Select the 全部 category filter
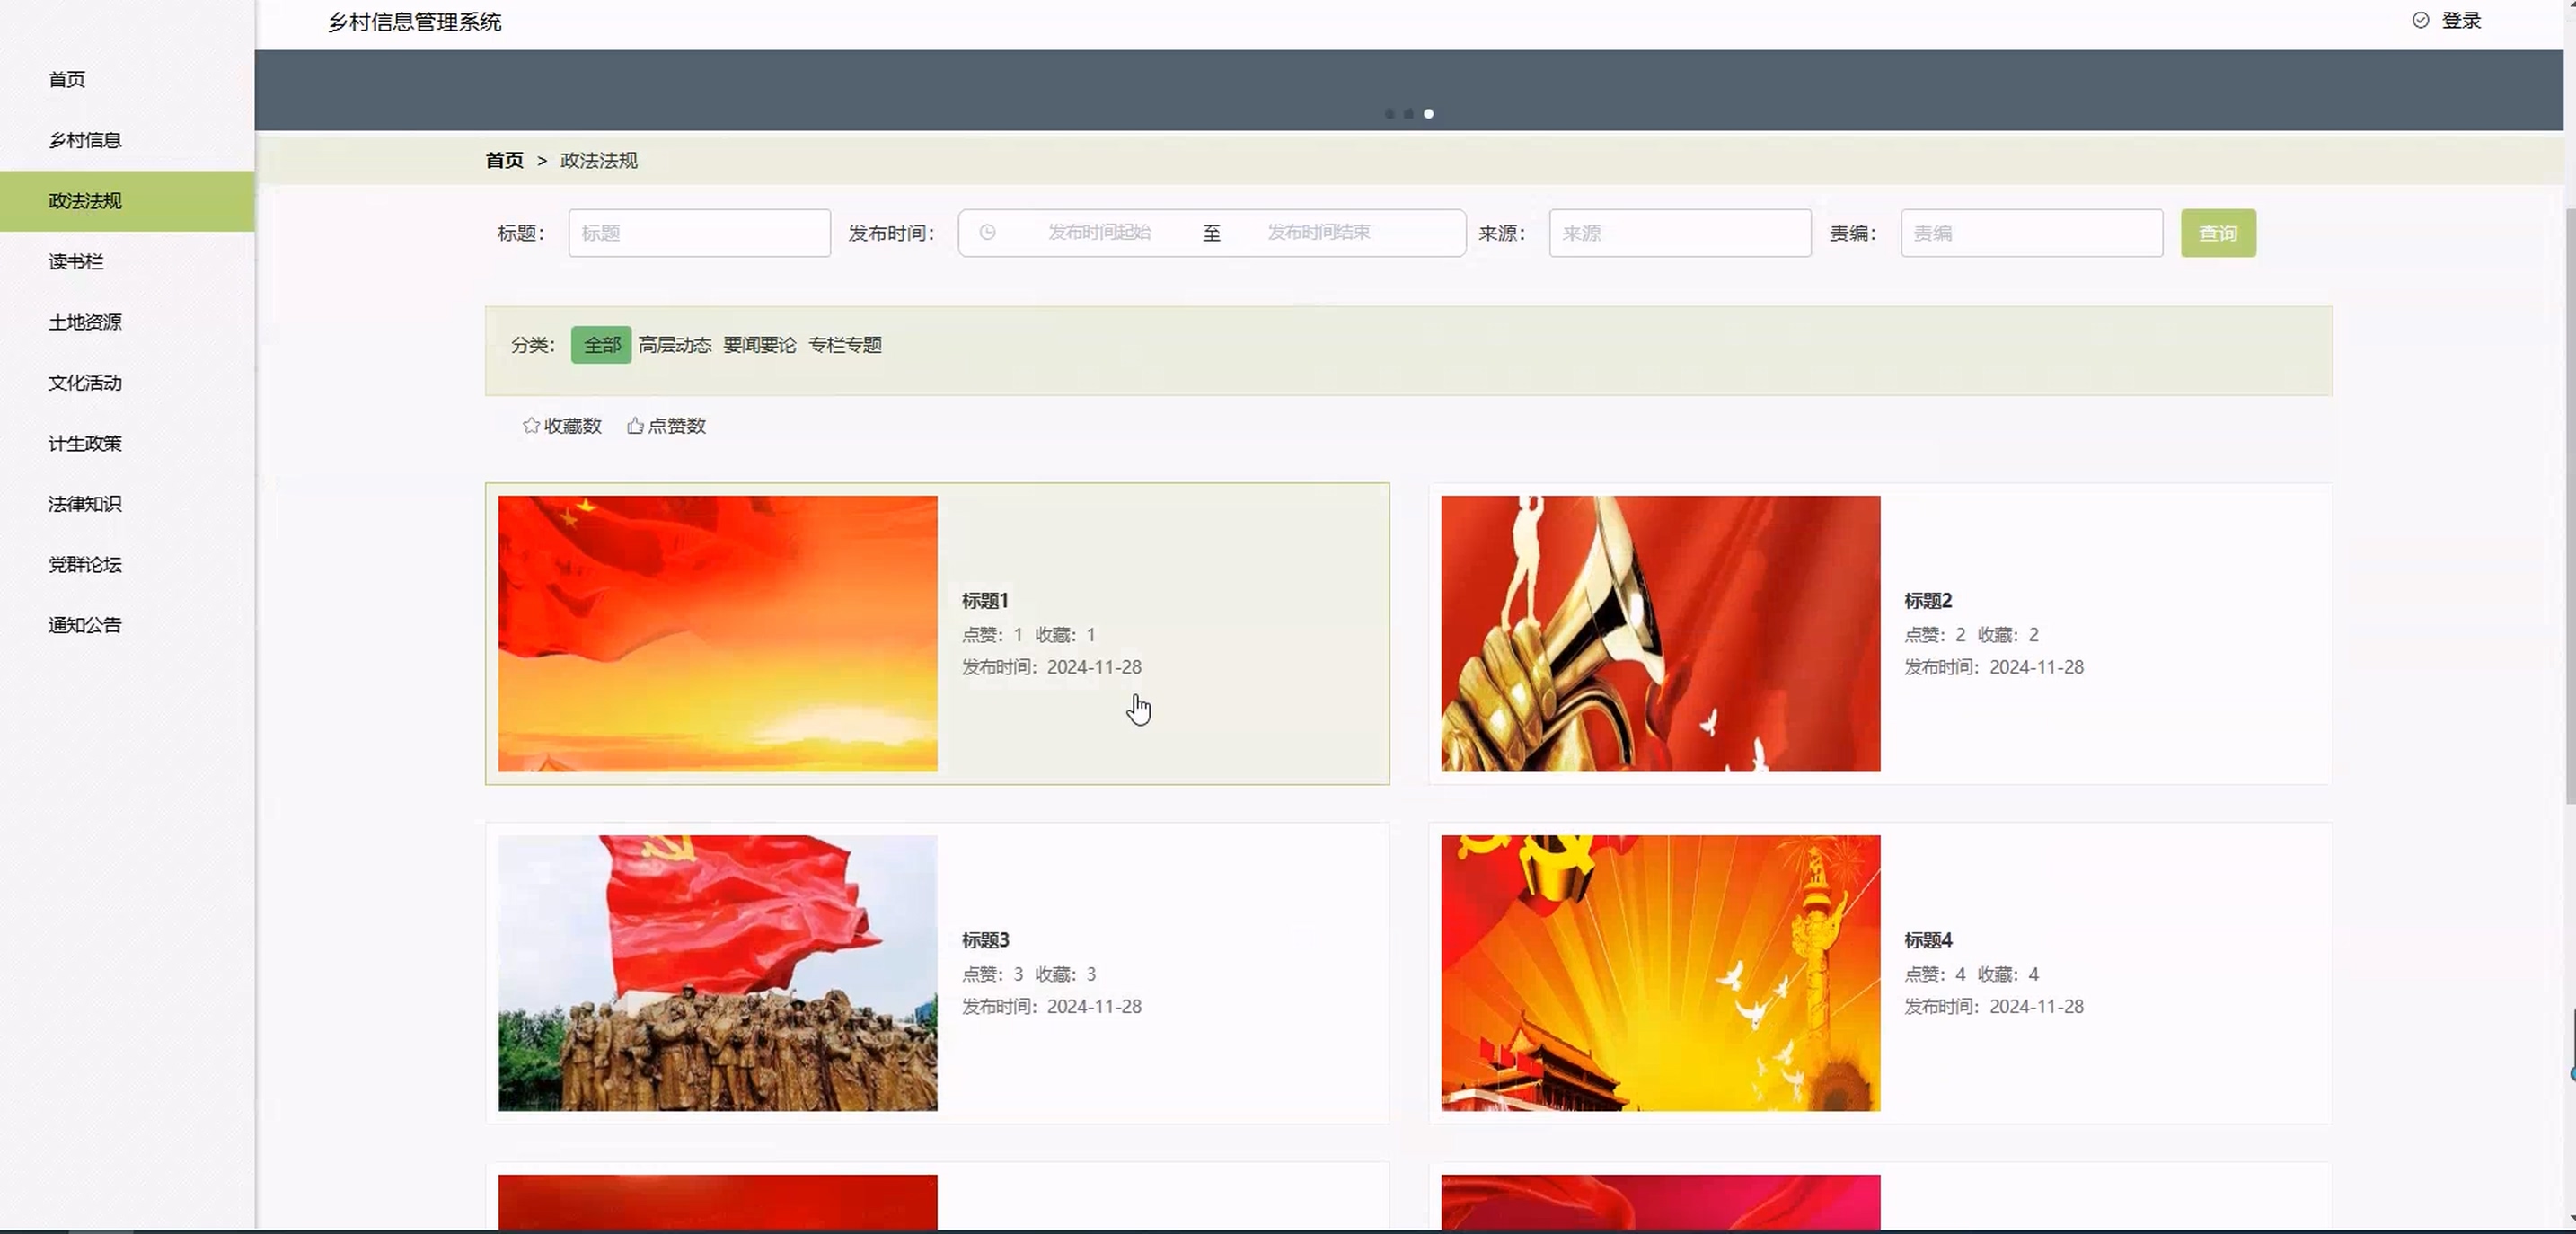This screenshot has width=2576, height=1234. click(x=601, y=345)
